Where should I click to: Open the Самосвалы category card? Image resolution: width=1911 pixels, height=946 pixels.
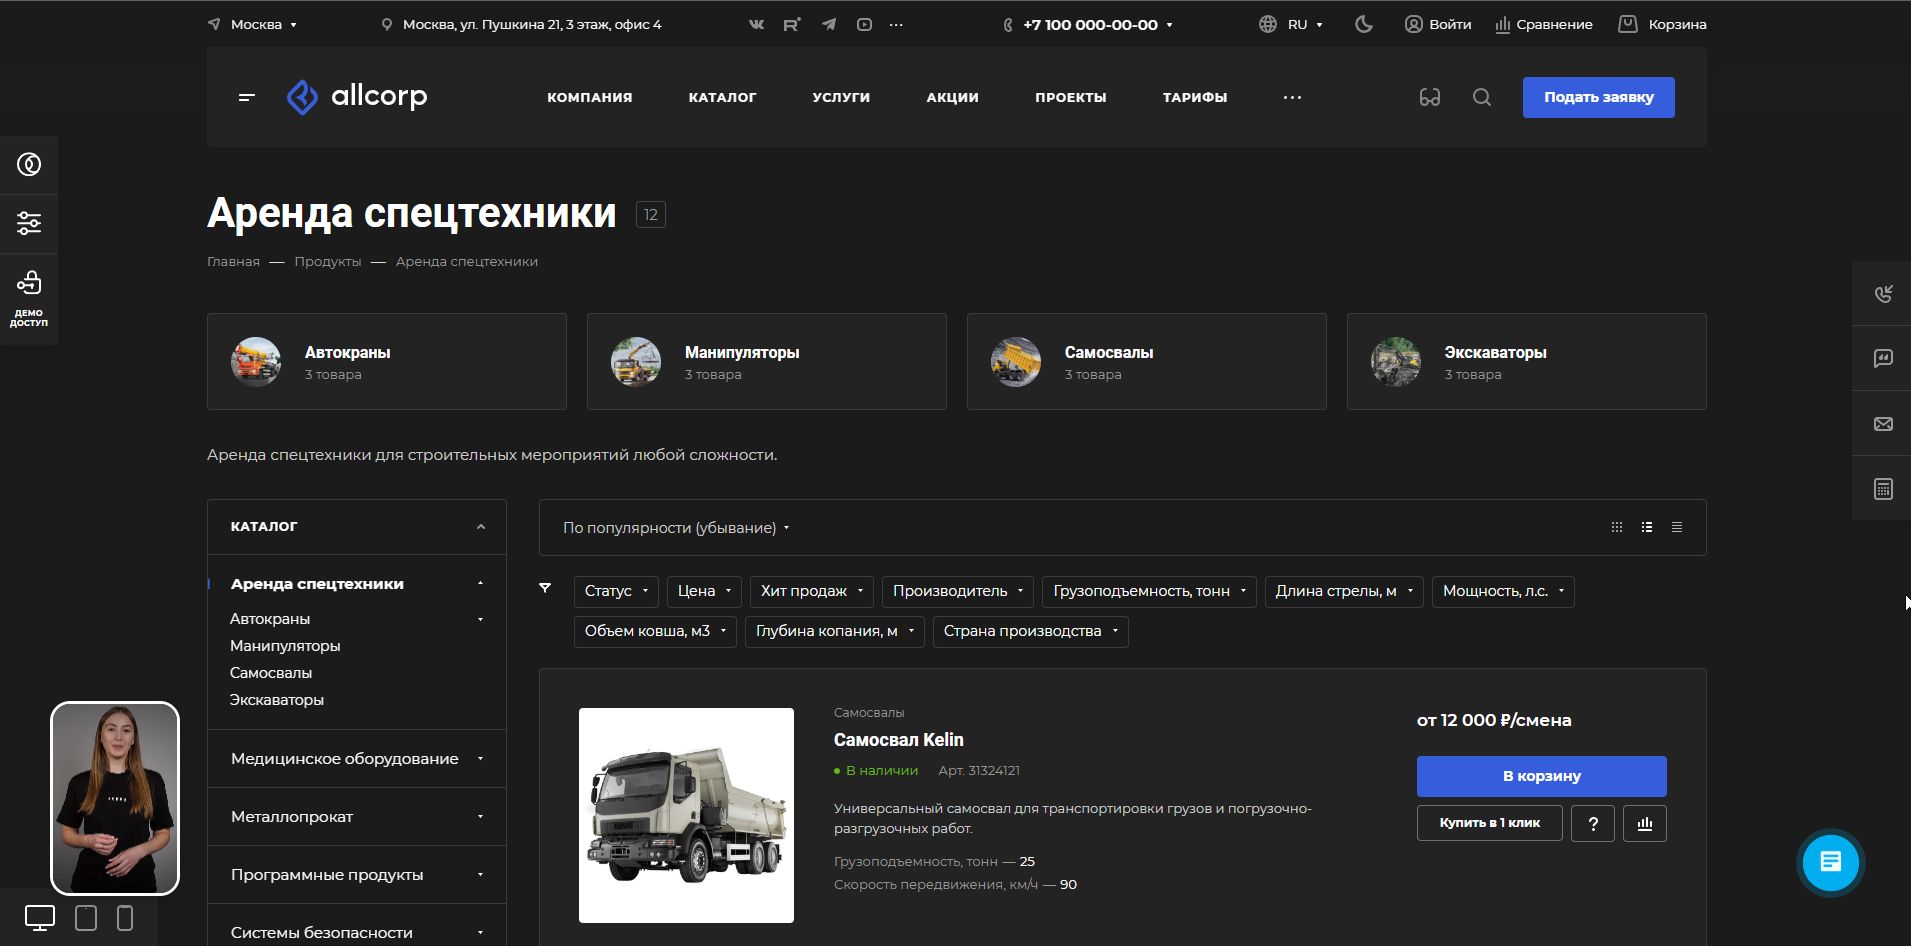[1147, 361]
